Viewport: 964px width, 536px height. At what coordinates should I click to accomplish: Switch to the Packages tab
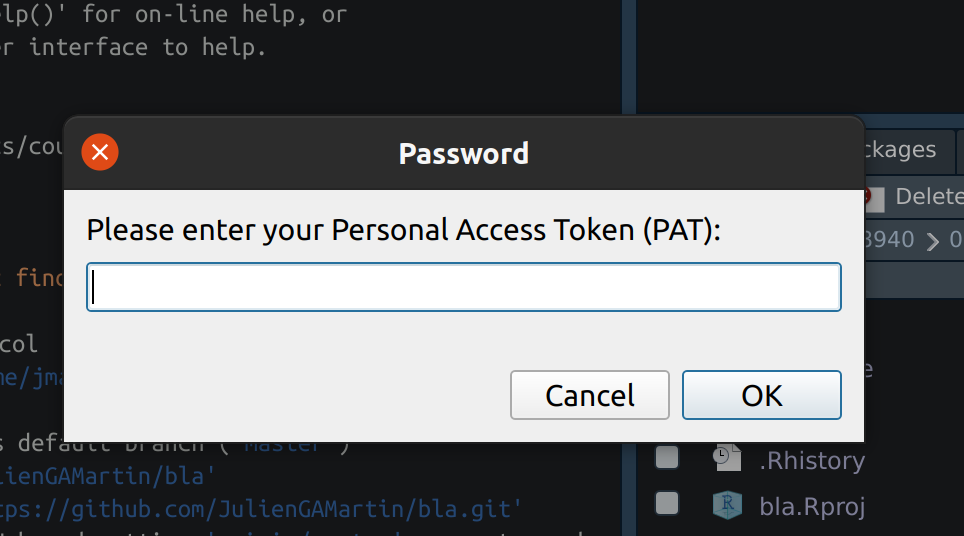(900, 150)
